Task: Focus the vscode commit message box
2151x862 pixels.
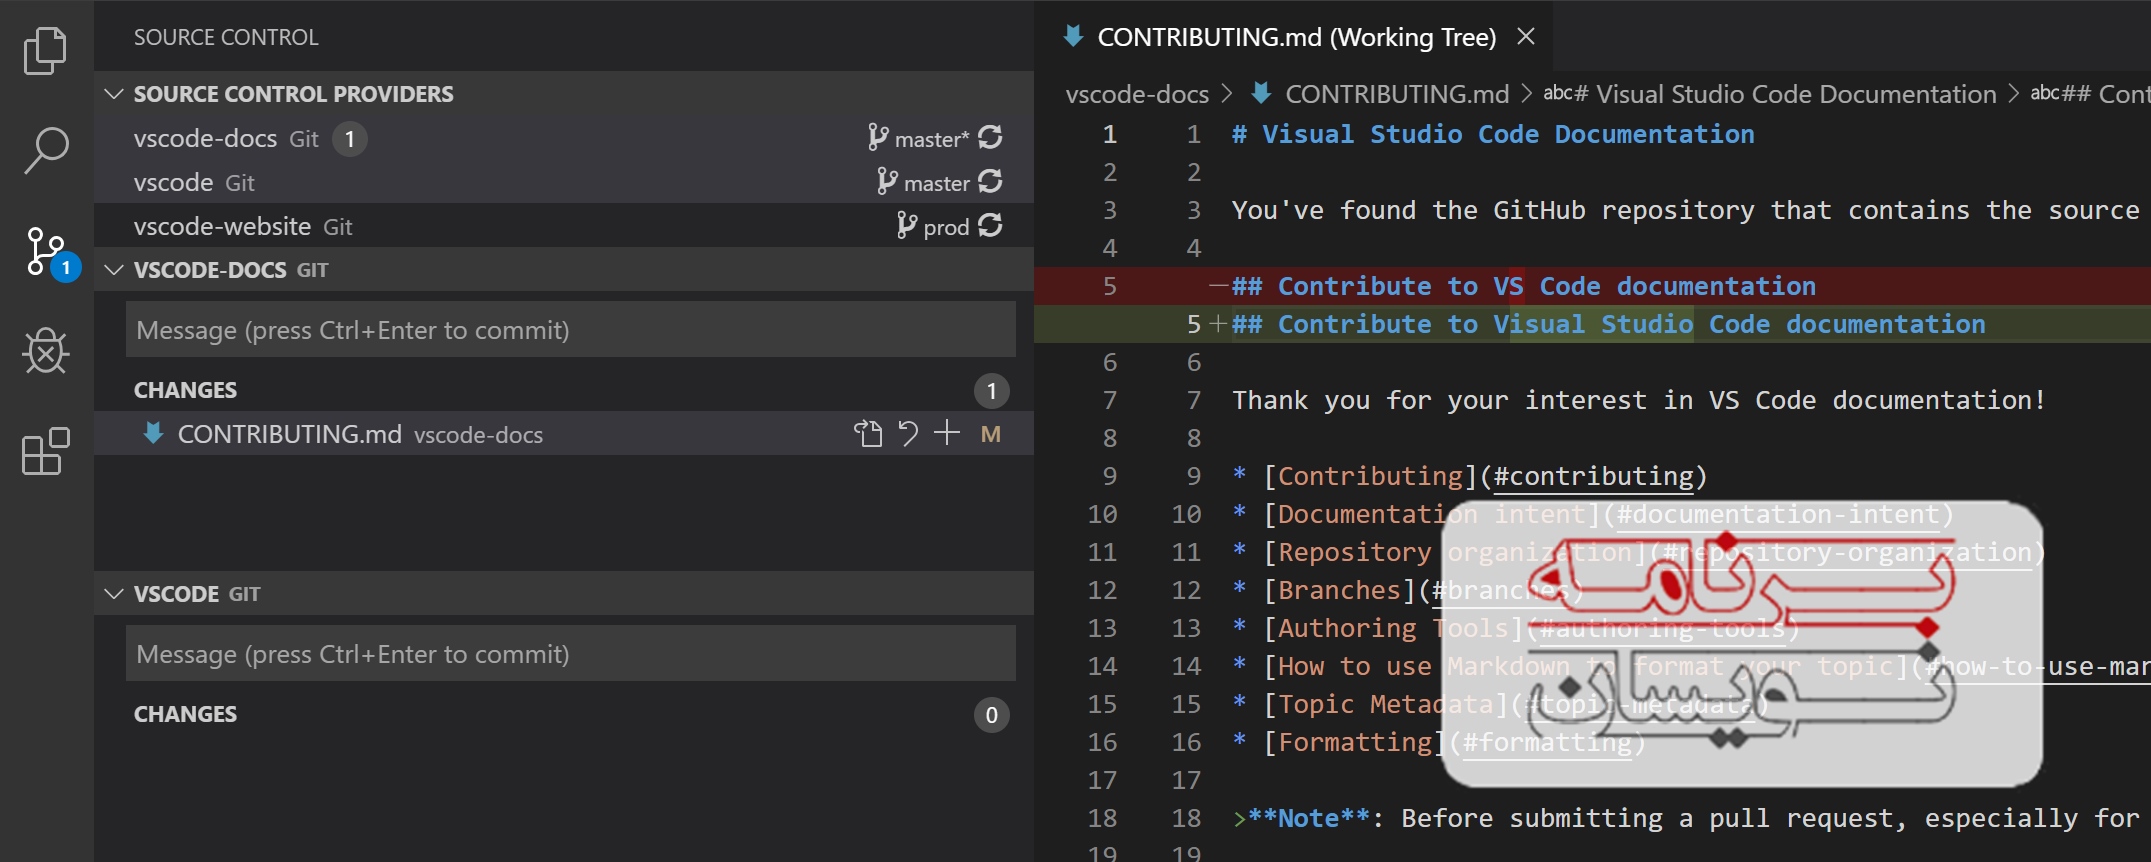Action: pyautogui.click(x=570, y=653)
